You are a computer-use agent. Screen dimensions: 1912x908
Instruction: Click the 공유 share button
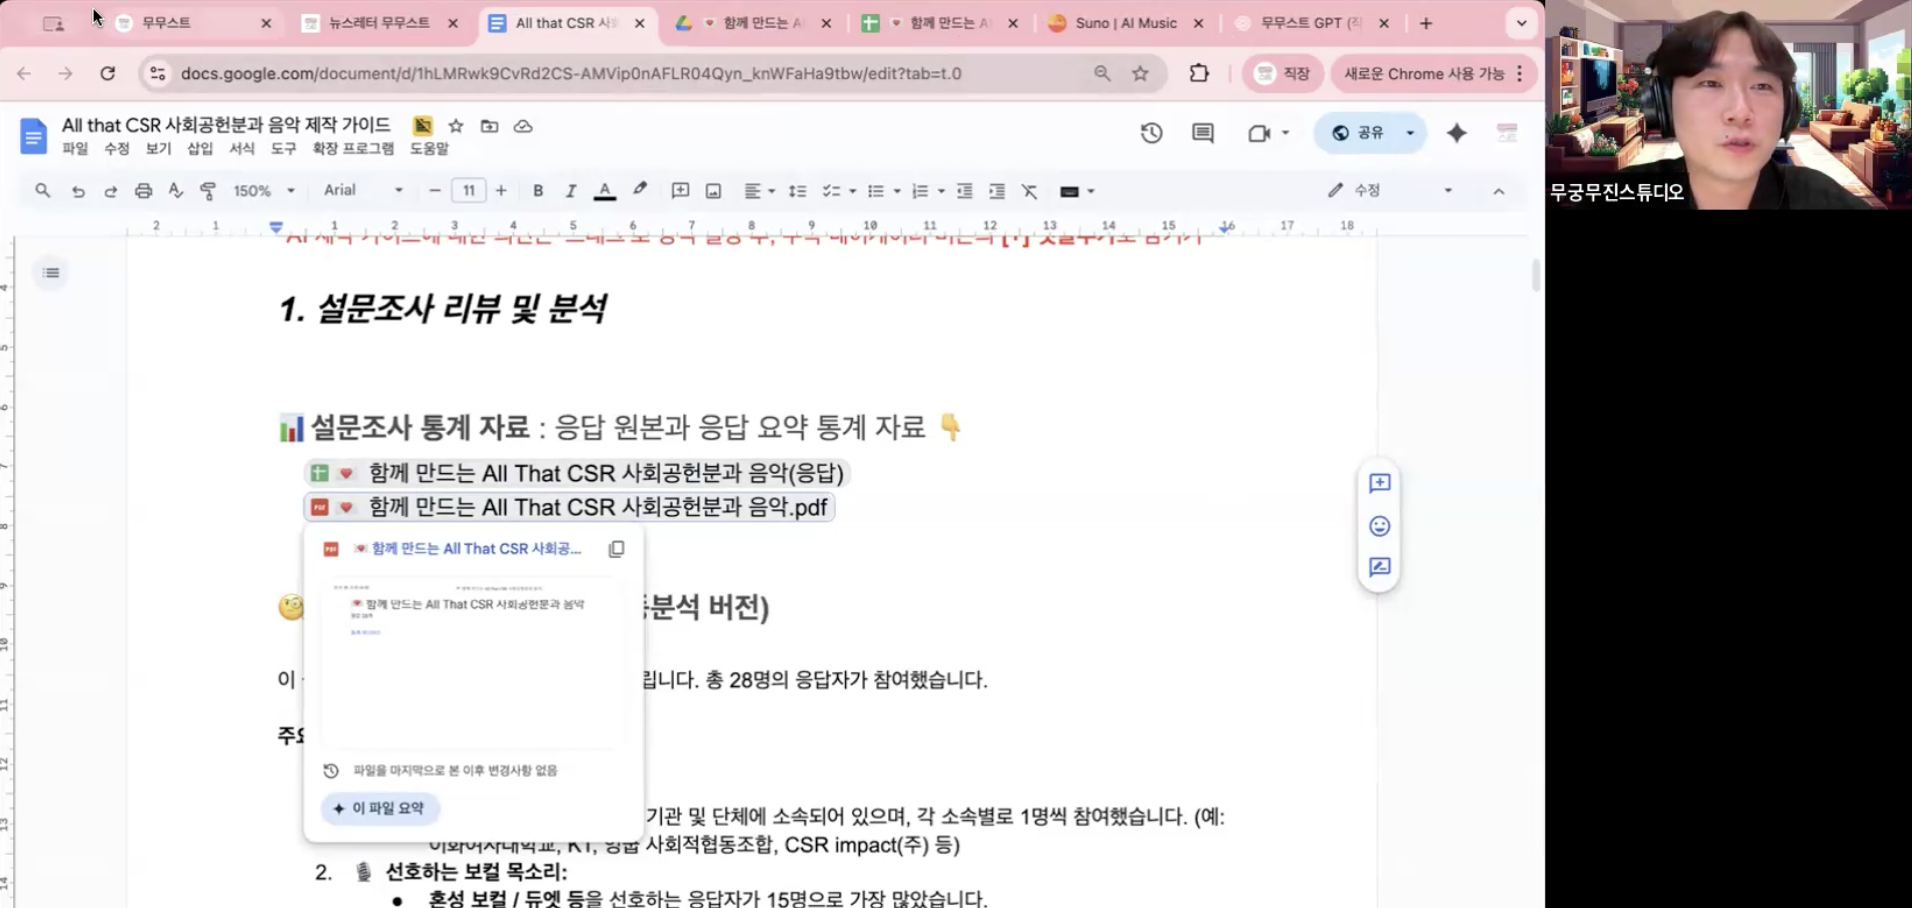click(1358, 133)
